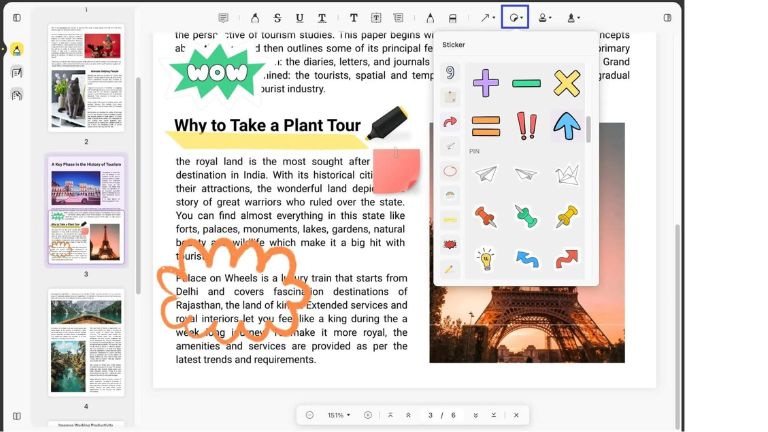Screen dimensions: 768x432
Task: Select the red pushpin sticker
Action: (485, 216)
